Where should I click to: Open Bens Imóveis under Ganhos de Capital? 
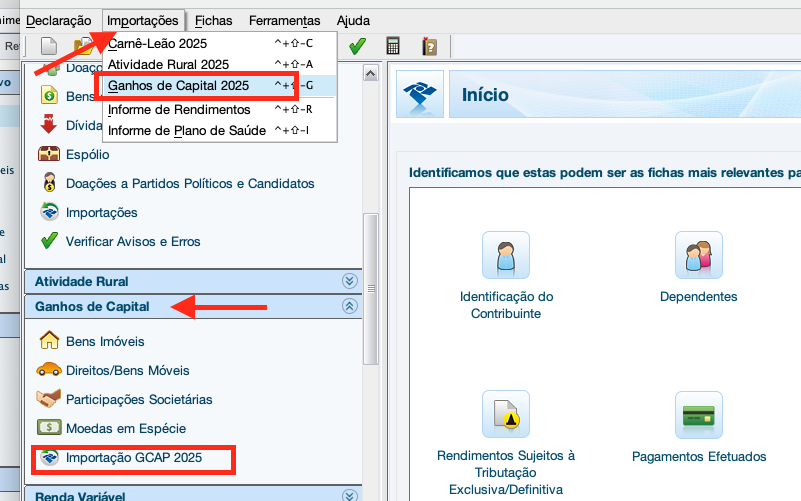click(104, 341)
